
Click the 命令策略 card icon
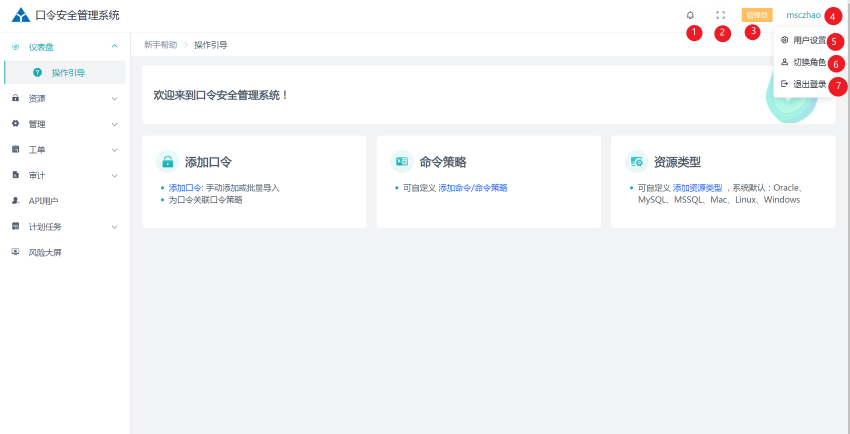point(402,162)
